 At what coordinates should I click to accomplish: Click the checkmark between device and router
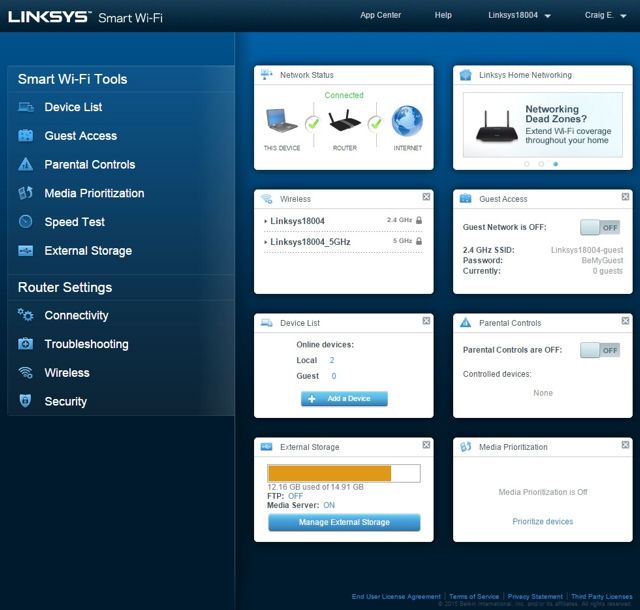pos(313,123)
